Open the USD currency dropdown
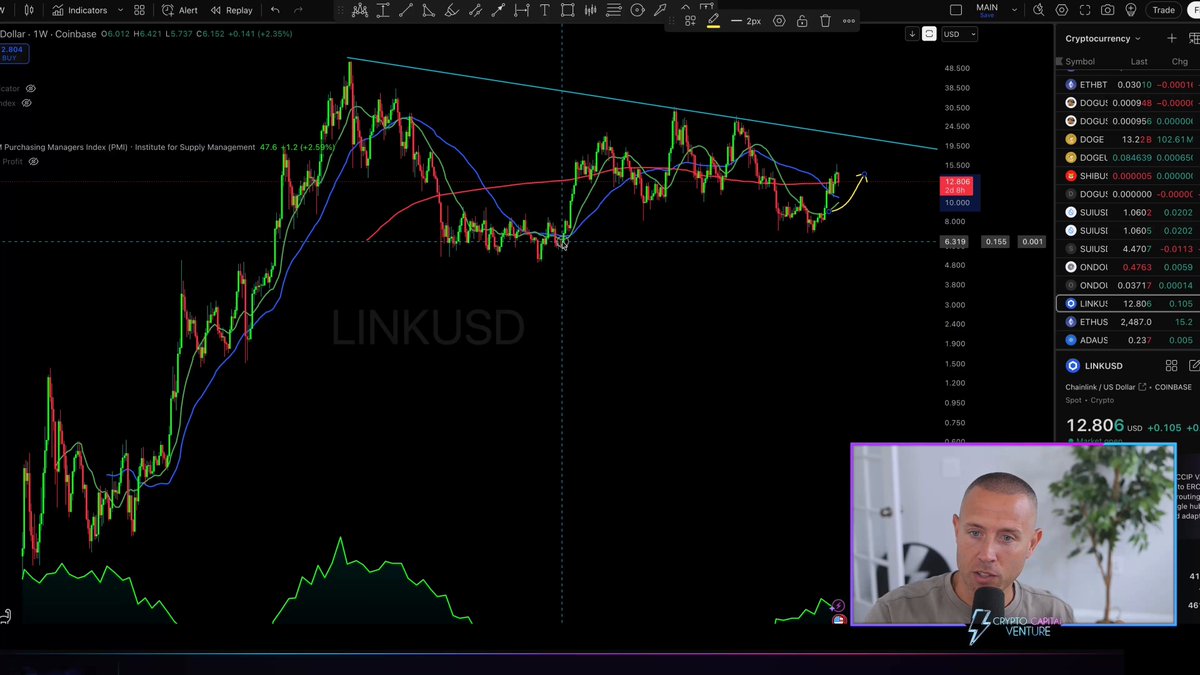 tap(959, 34)
